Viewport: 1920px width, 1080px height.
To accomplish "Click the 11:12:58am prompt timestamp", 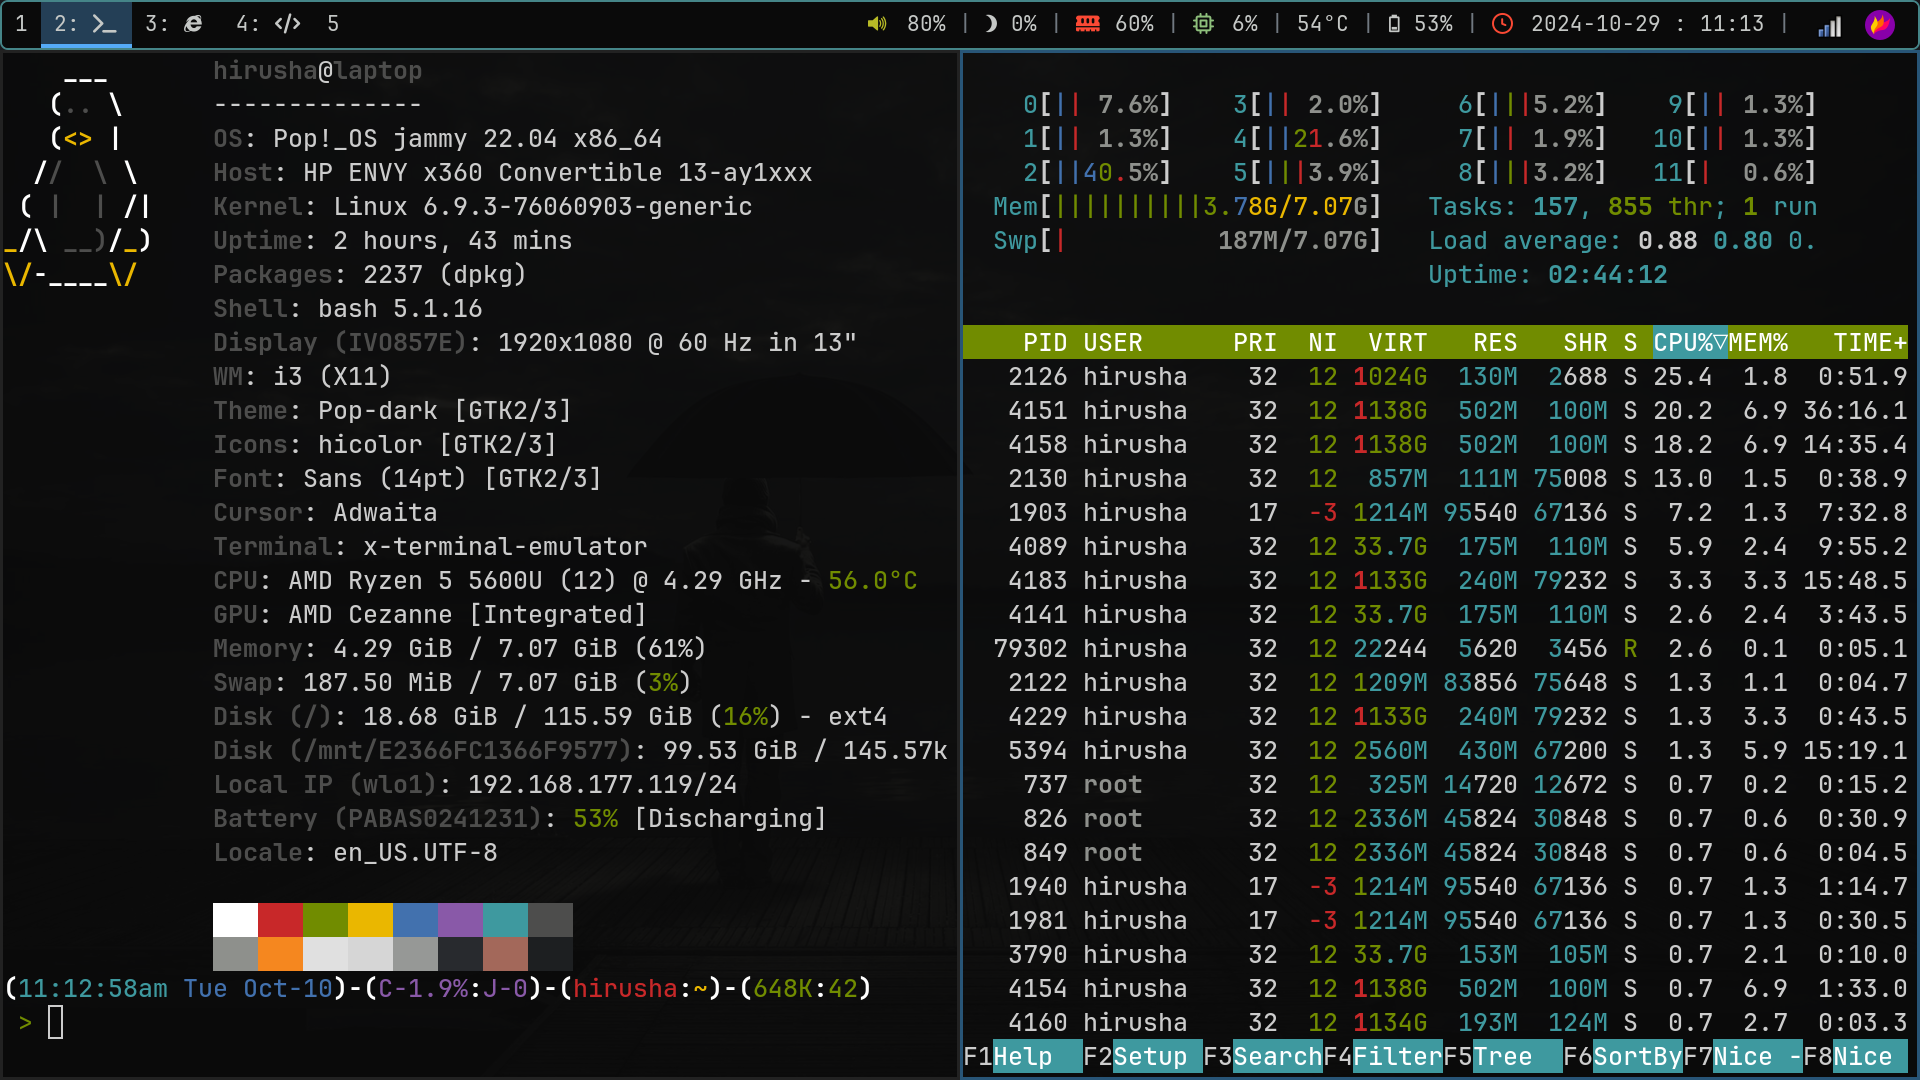I will 93,989.
